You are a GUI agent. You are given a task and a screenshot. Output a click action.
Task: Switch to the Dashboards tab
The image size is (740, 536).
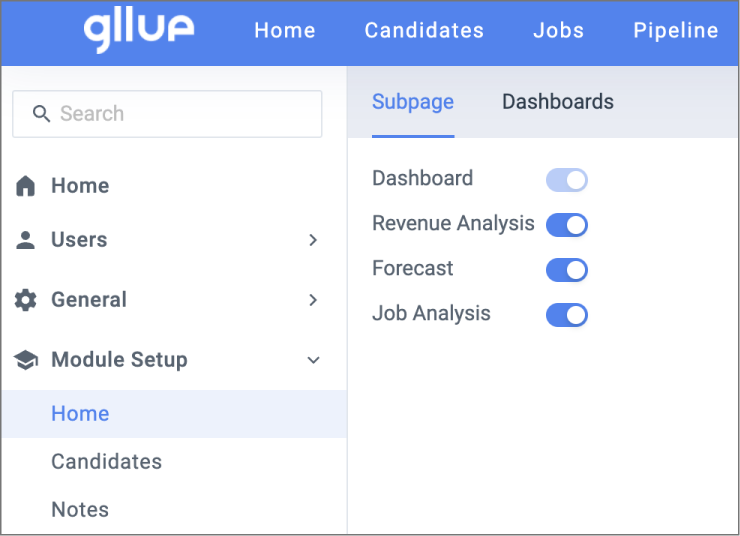[x=558, y=102]
